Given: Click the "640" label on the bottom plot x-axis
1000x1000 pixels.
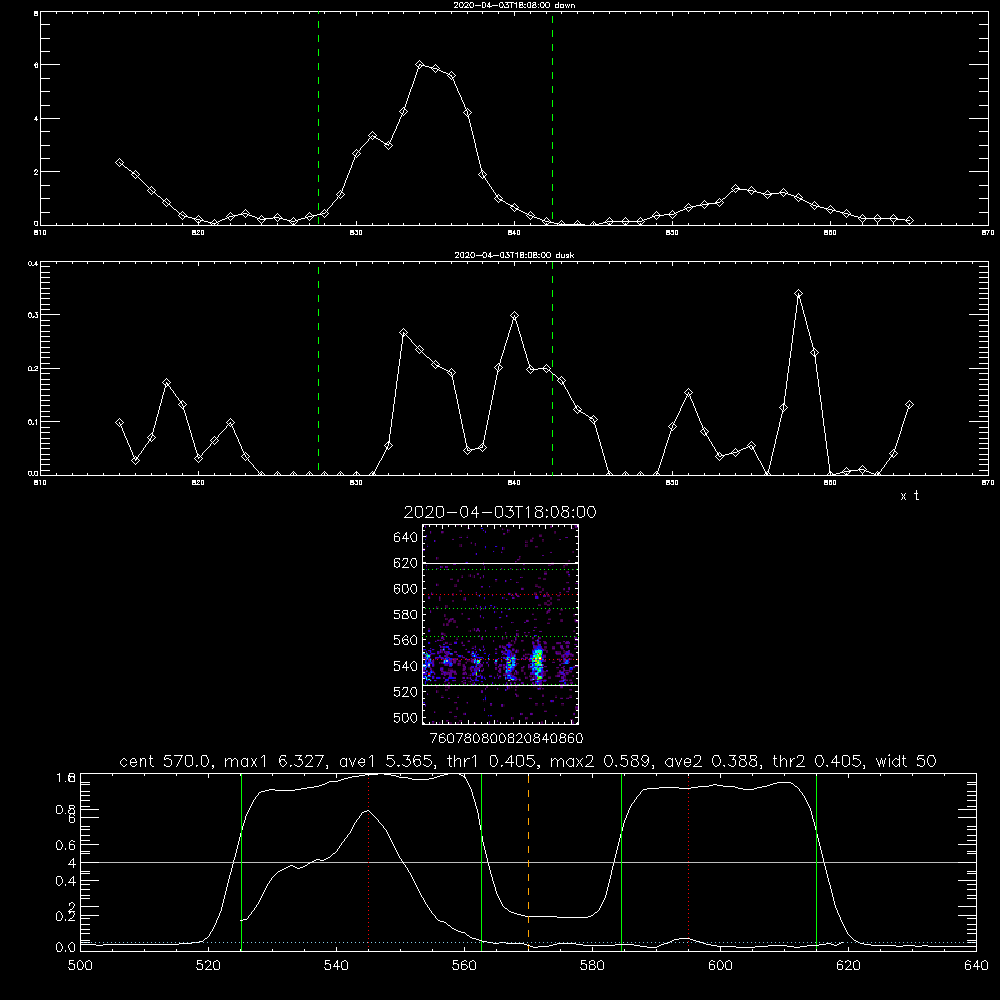Looking at the screenshot, I should pyautogui.click(x=976, y=966).
